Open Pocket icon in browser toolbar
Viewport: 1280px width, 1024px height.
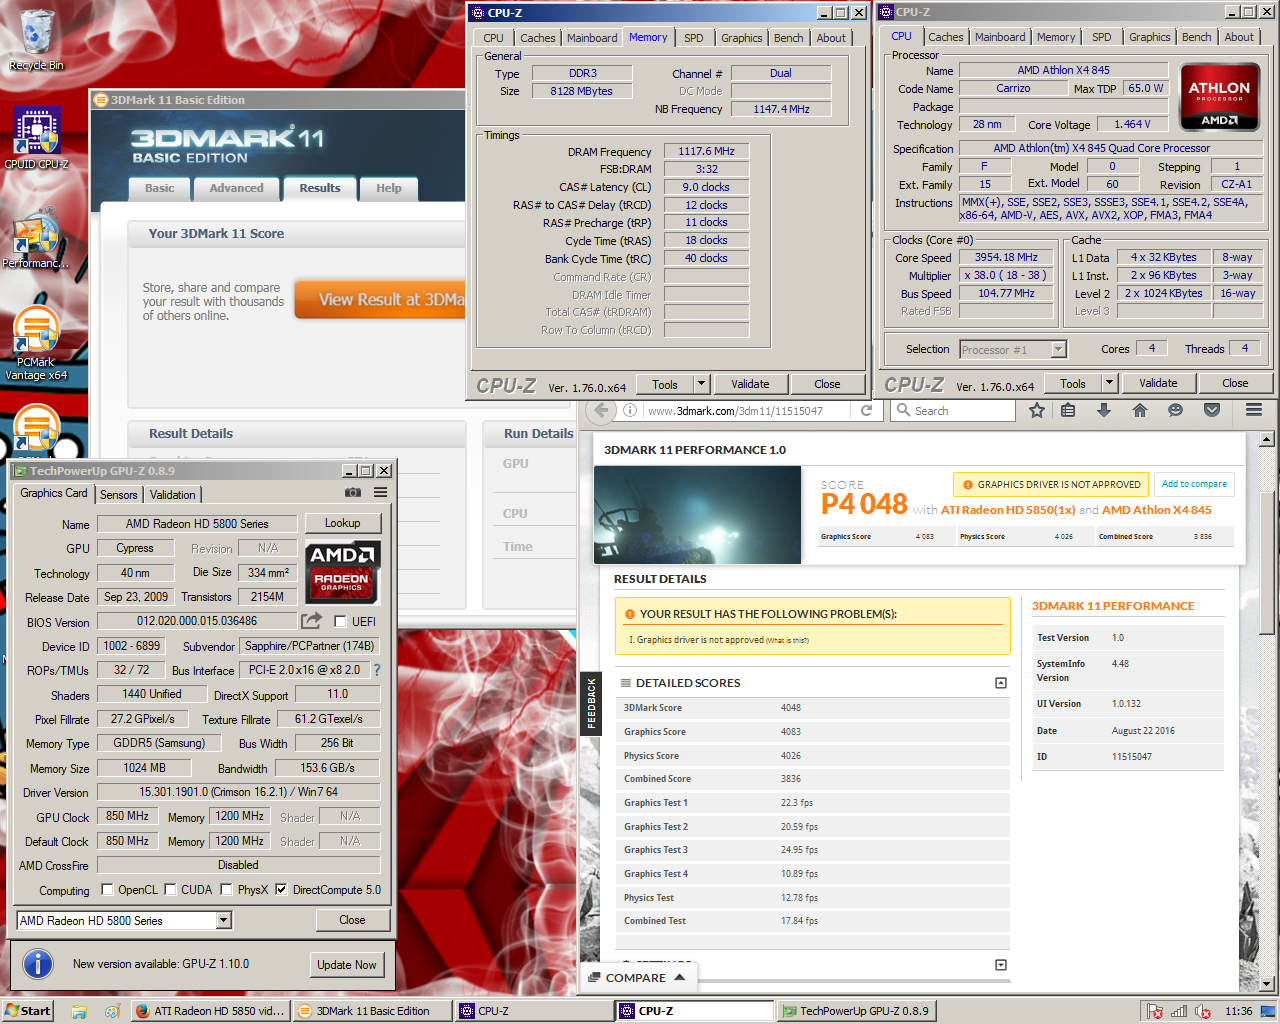[x=1212, y=410]
